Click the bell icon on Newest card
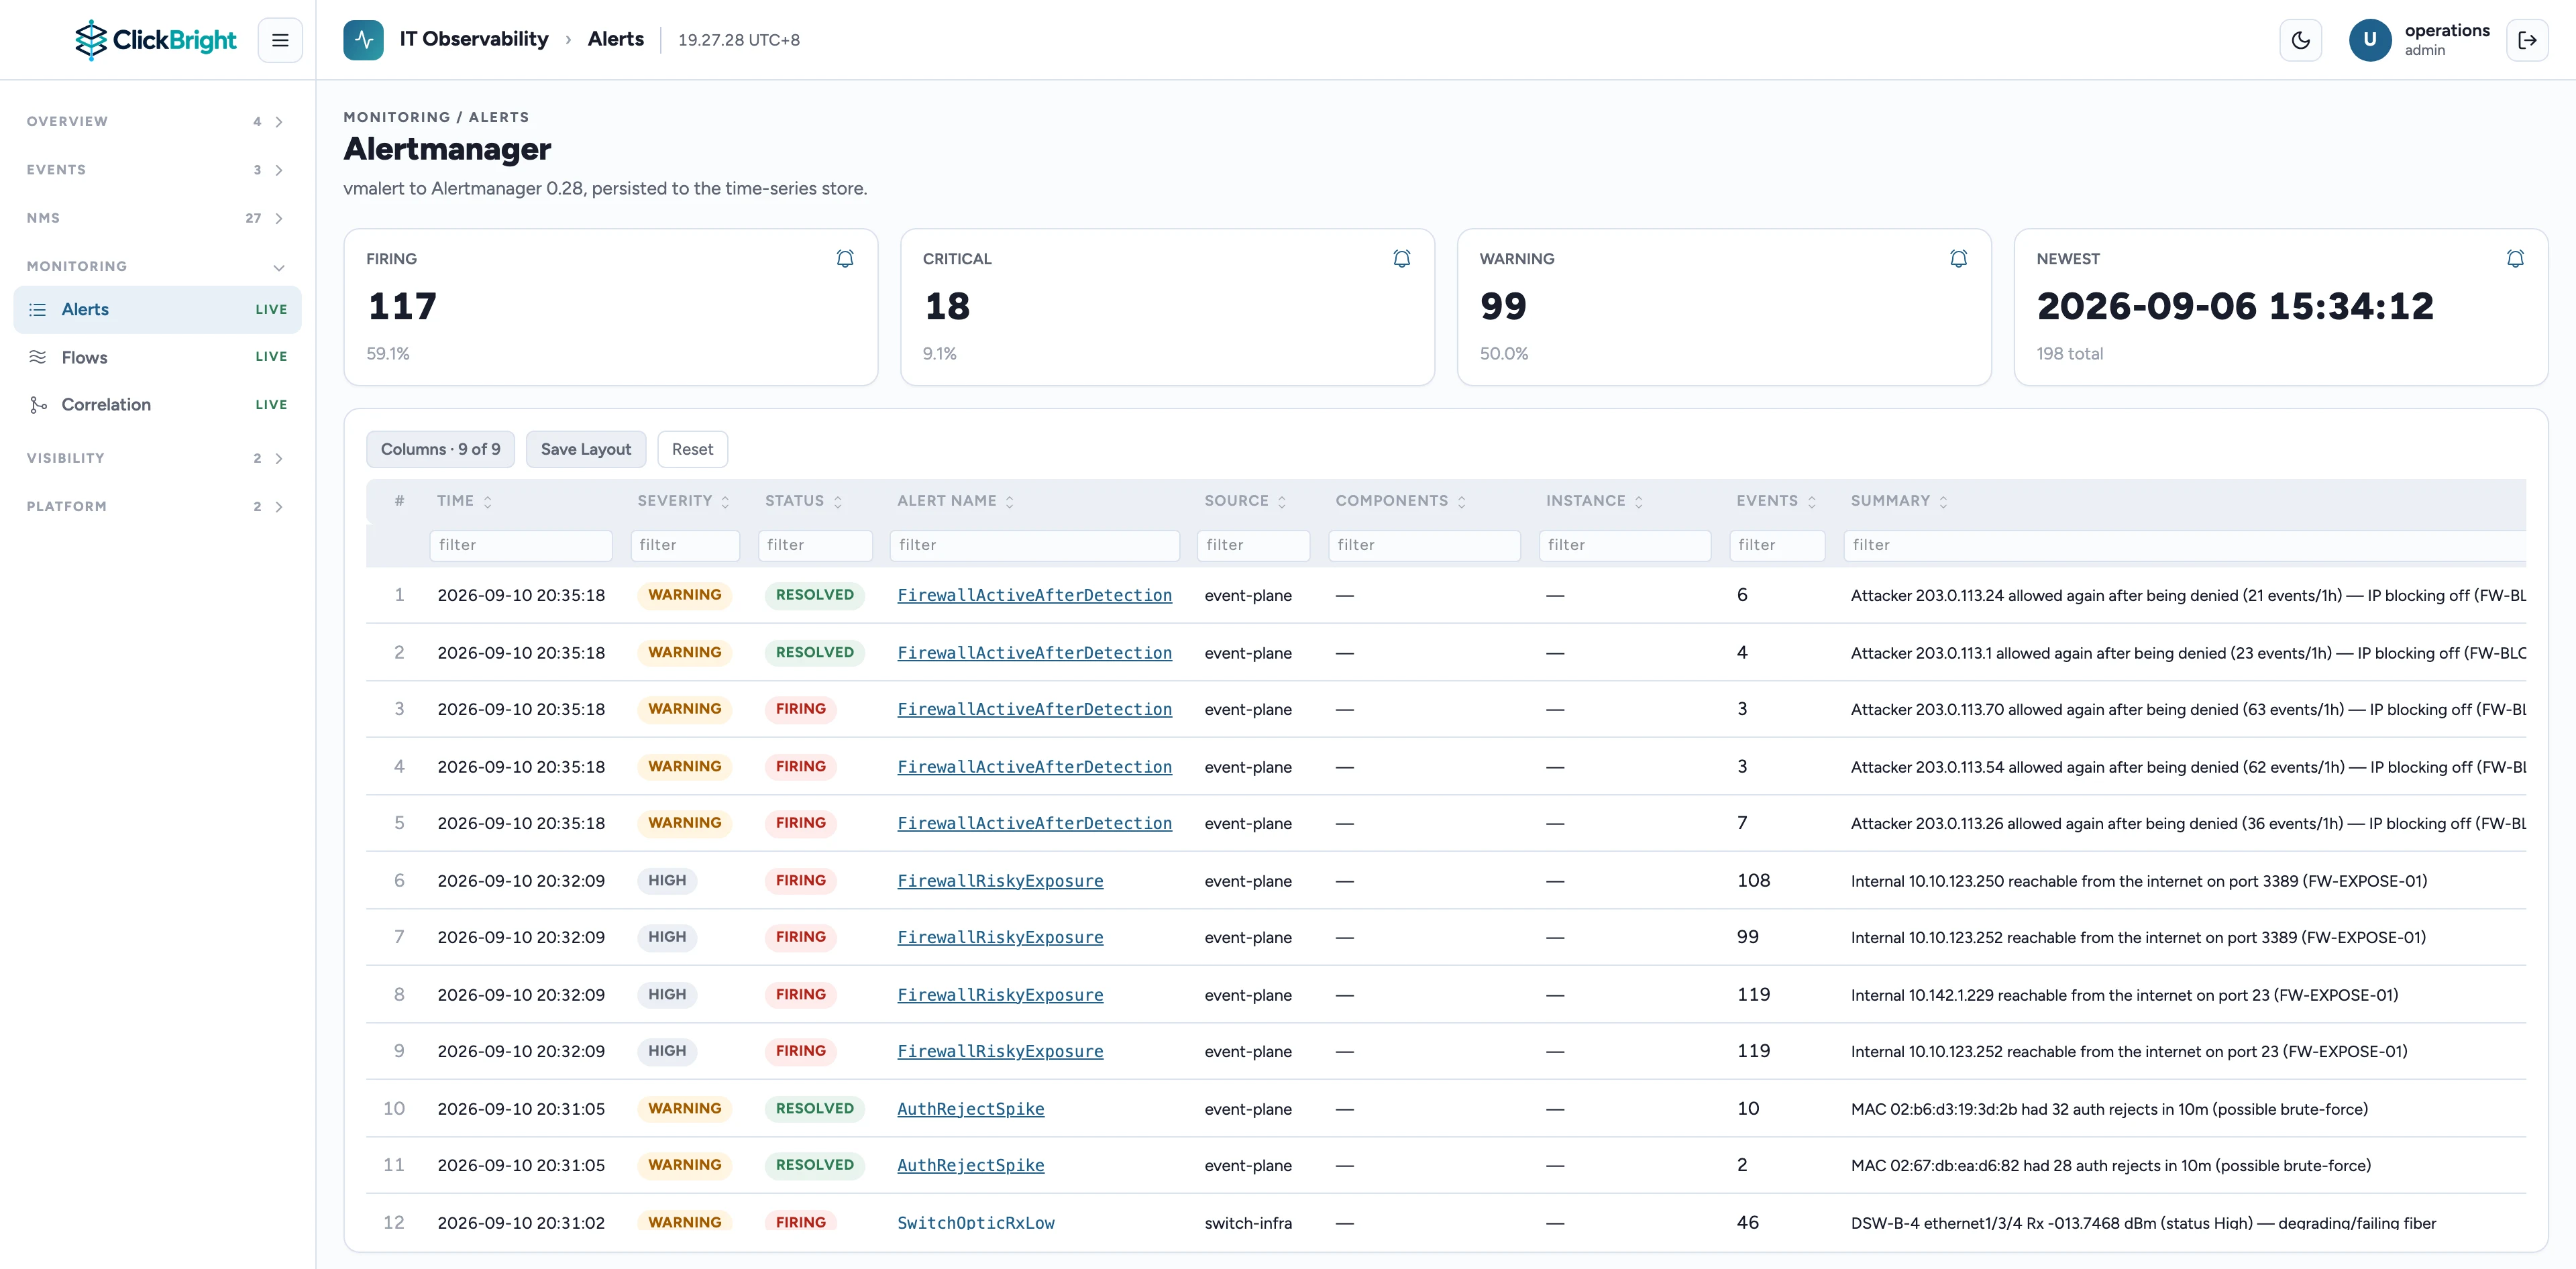The height and width of the screenshot is (1269, 2576). pyautogui.click(x=2515, y=258)
